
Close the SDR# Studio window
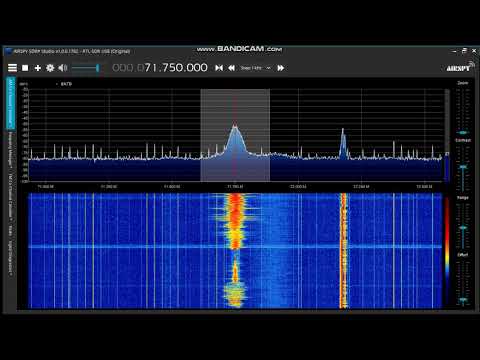(474, 51)
